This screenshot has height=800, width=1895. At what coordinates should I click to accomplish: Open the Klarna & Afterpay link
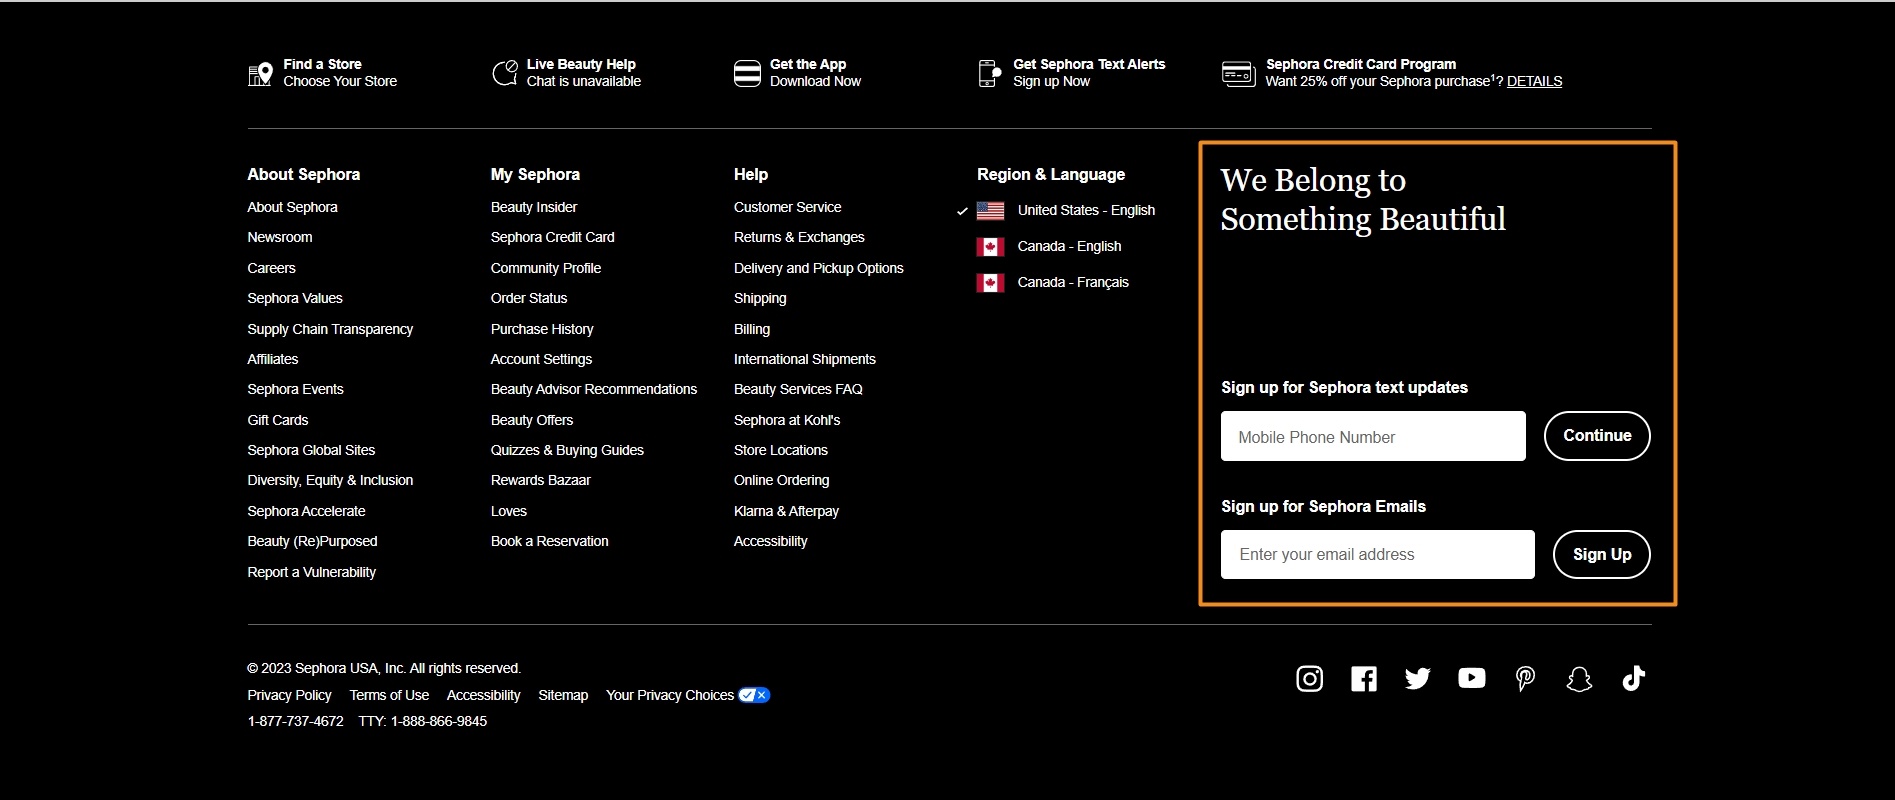[786, 511]
